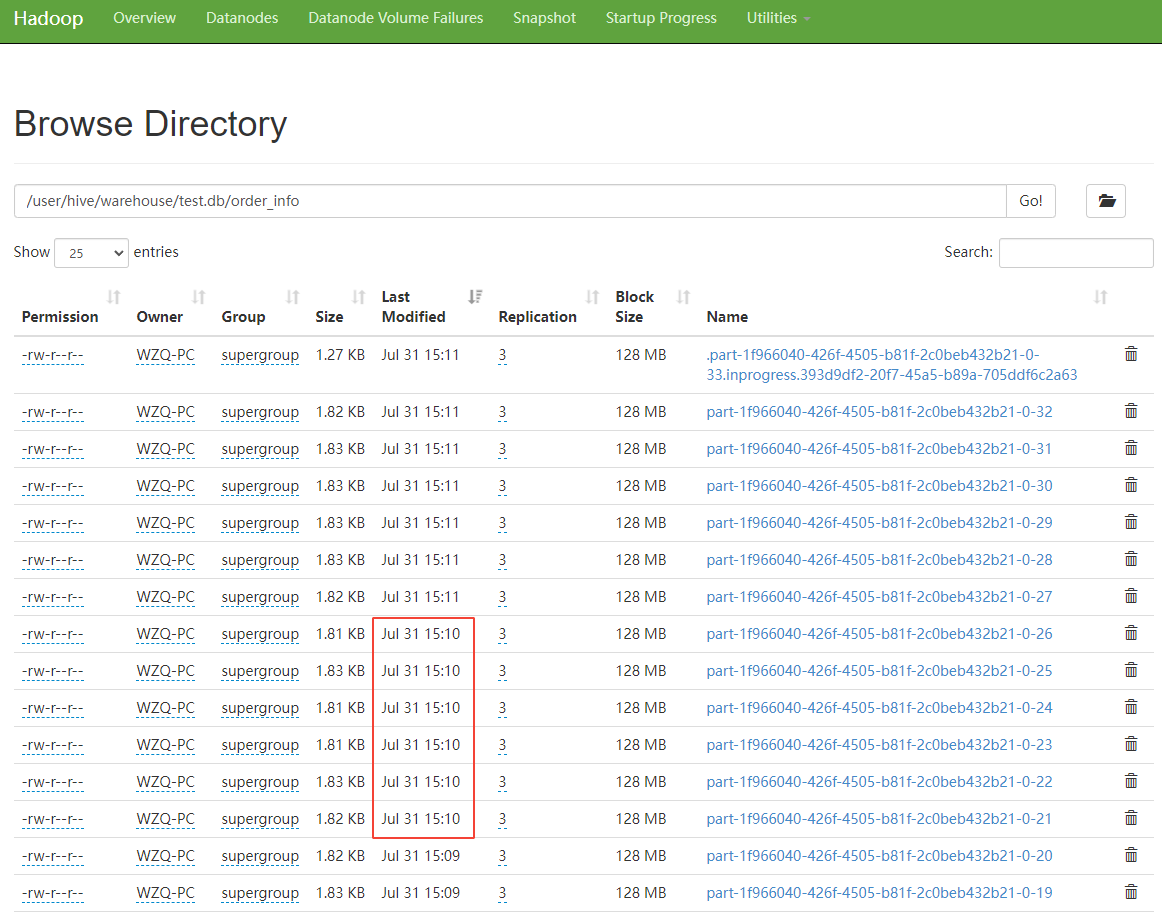The width and height of the screenshot is (1162, 918).
Task: Click trash icon for part file 0-27
Action: [x=1131, y=596]
